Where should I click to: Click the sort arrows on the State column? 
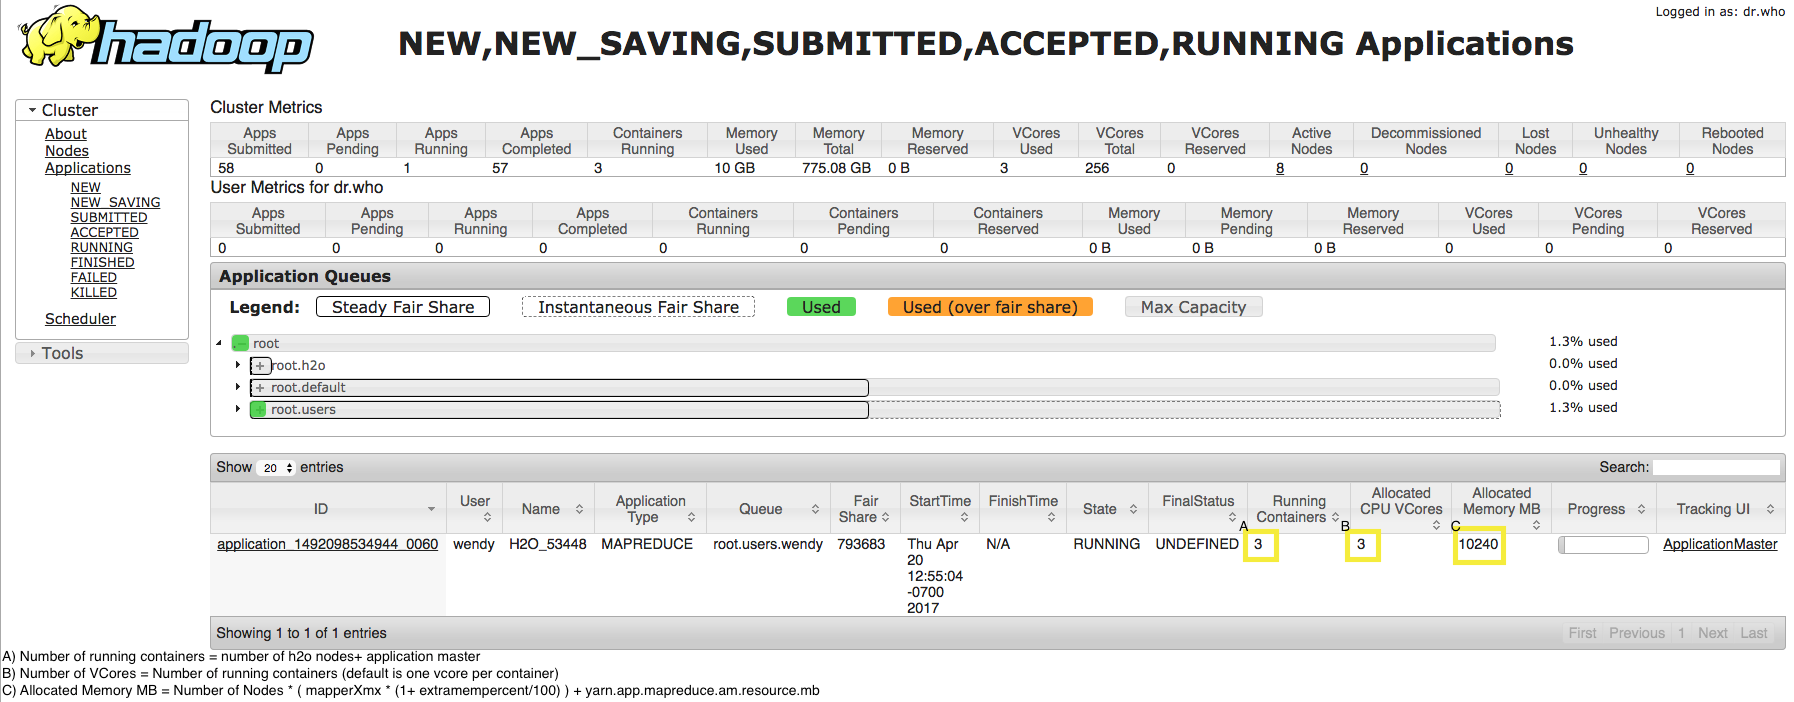(1133, 509)
